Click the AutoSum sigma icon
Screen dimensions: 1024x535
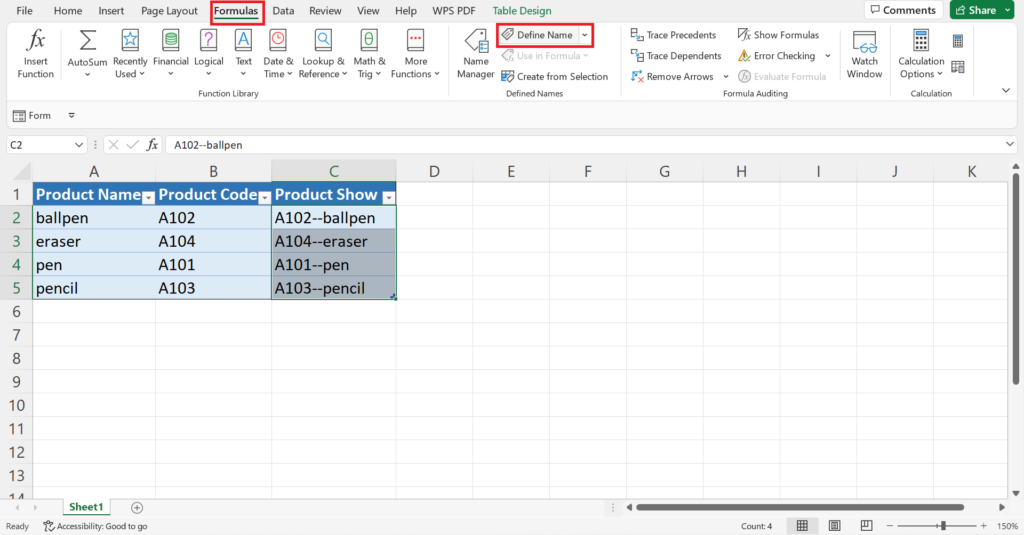point(87,41)
